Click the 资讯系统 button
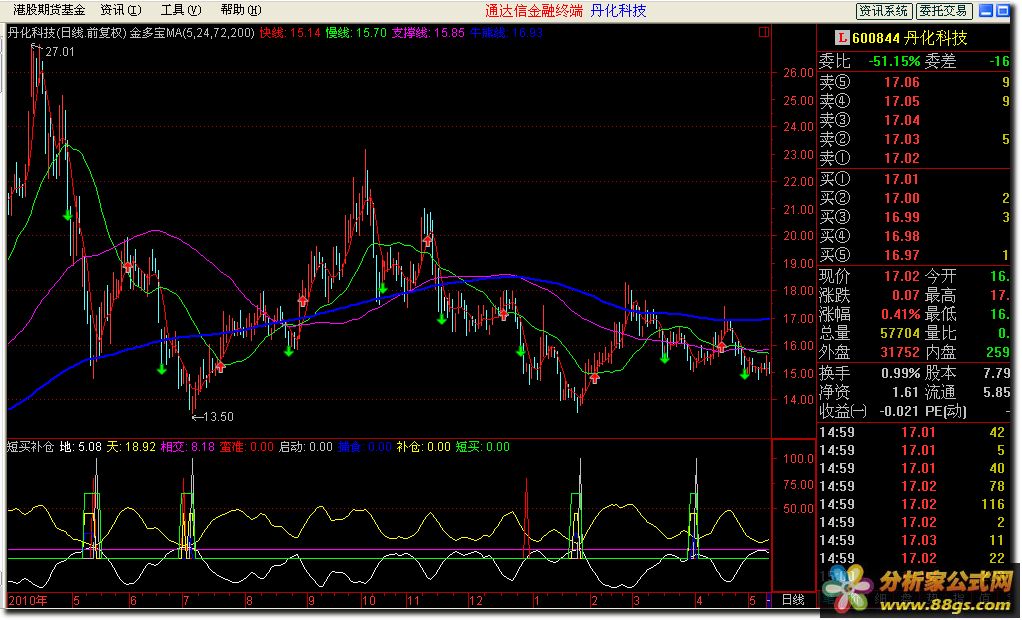This screenshot has width=1022, height=620. [884, 11]
